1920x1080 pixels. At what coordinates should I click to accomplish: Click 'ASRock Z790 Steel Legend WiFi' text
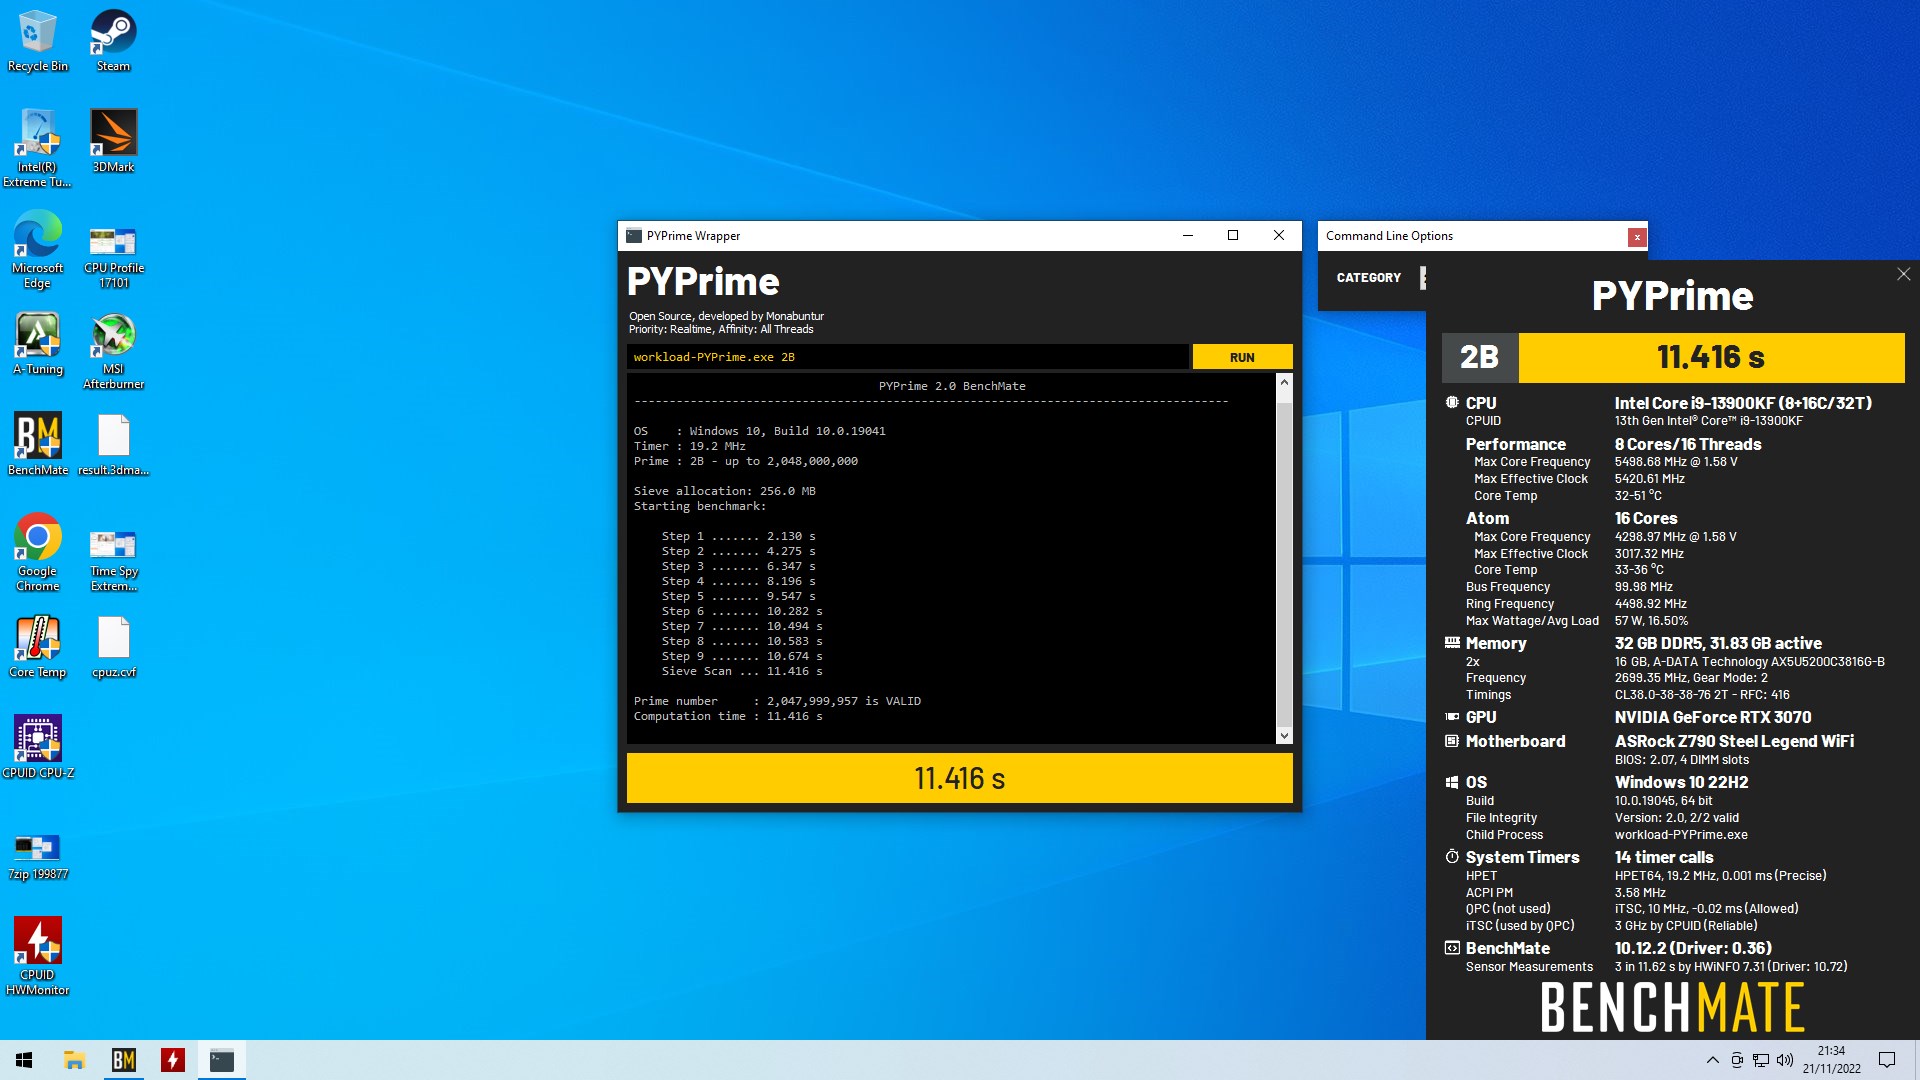pos(1734,741)
